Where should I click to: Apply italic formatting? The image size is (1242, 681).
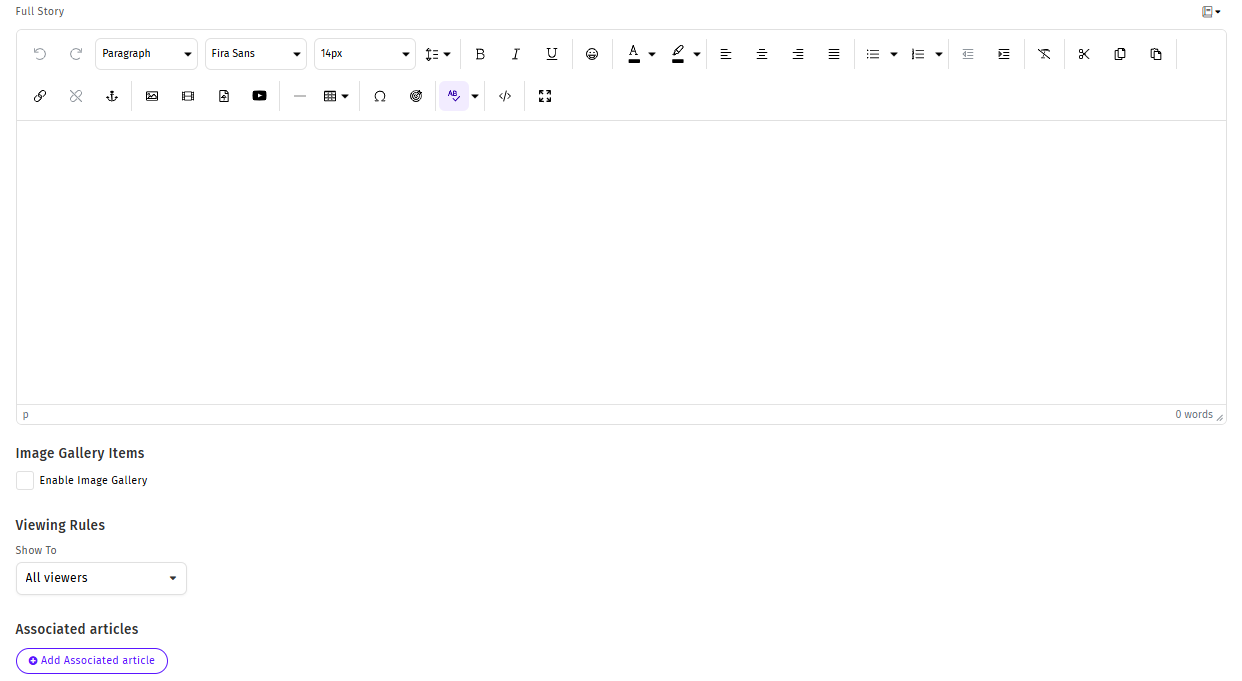[x=516, y=54]
